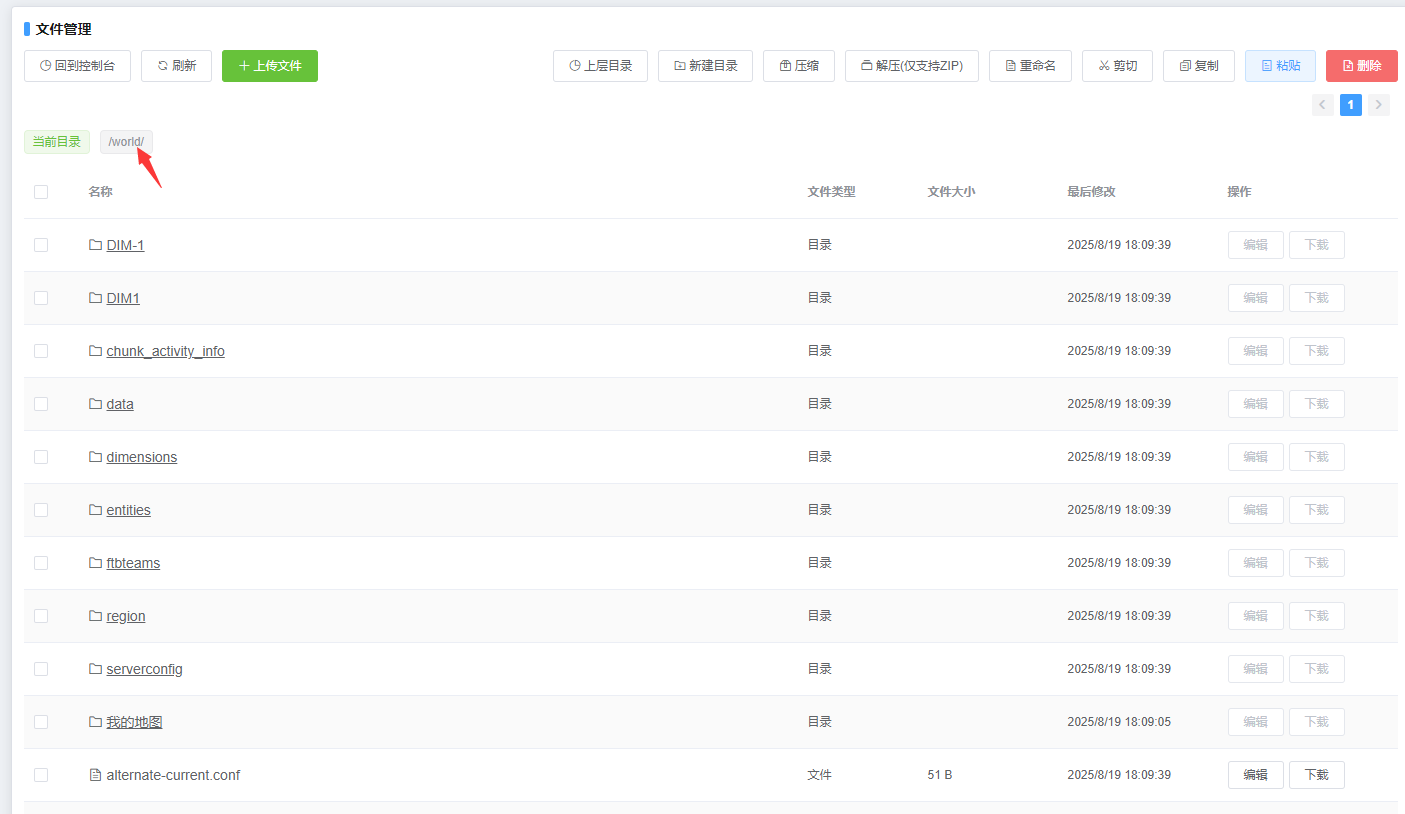Select page 1 in pagination
The image size is (1405, 814).
point(1350,105)
